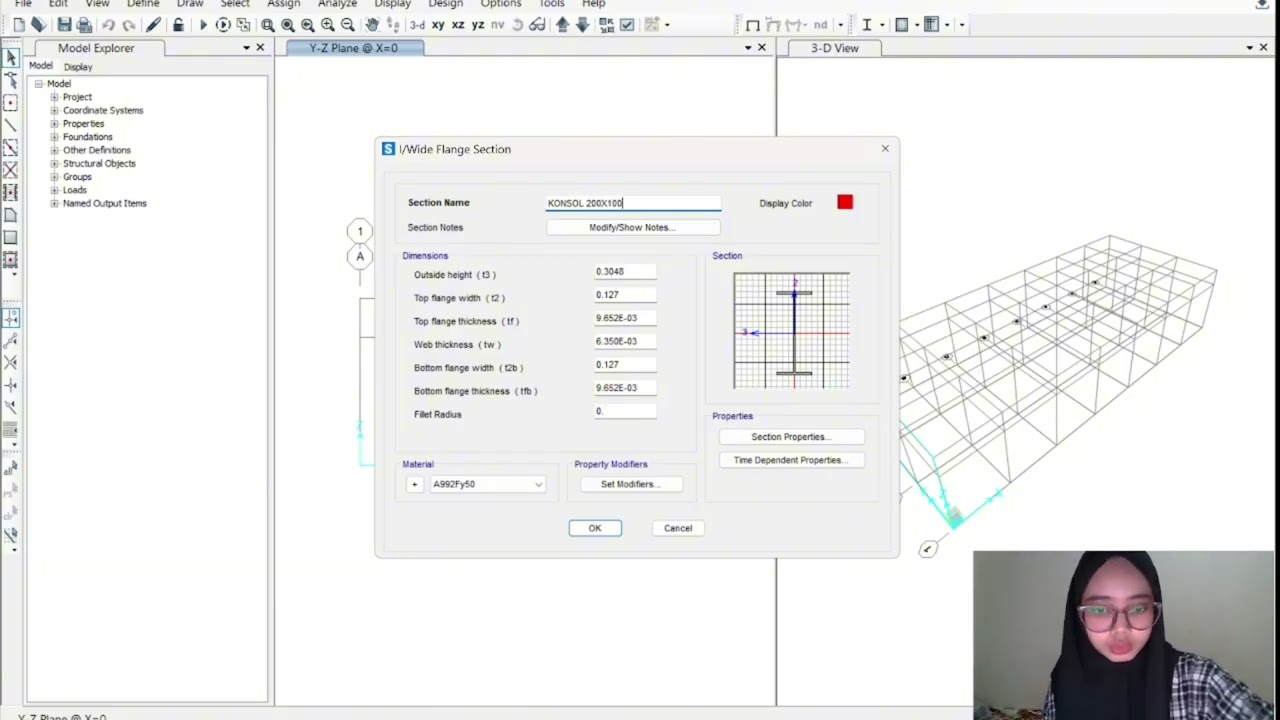This screenshot has width=1280, height=720.
Task: Select the Pan hand tool icon
Action: click(372, 25)
